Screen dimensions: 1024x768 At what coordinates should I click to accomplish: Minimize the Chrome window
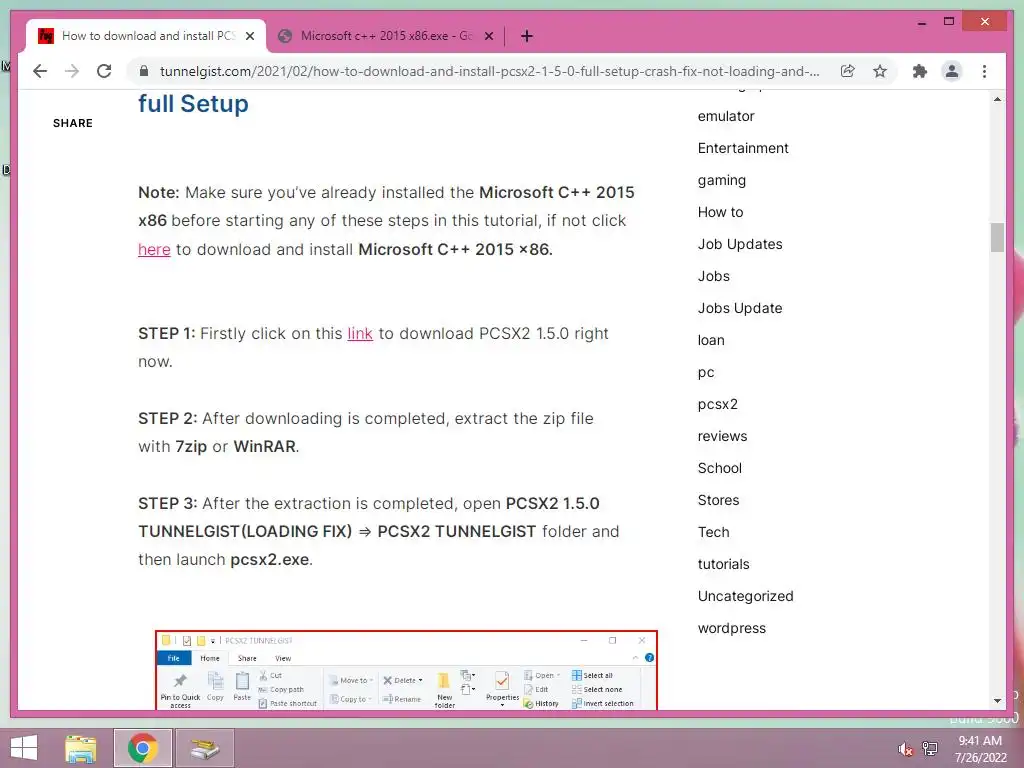click(921, 22)
